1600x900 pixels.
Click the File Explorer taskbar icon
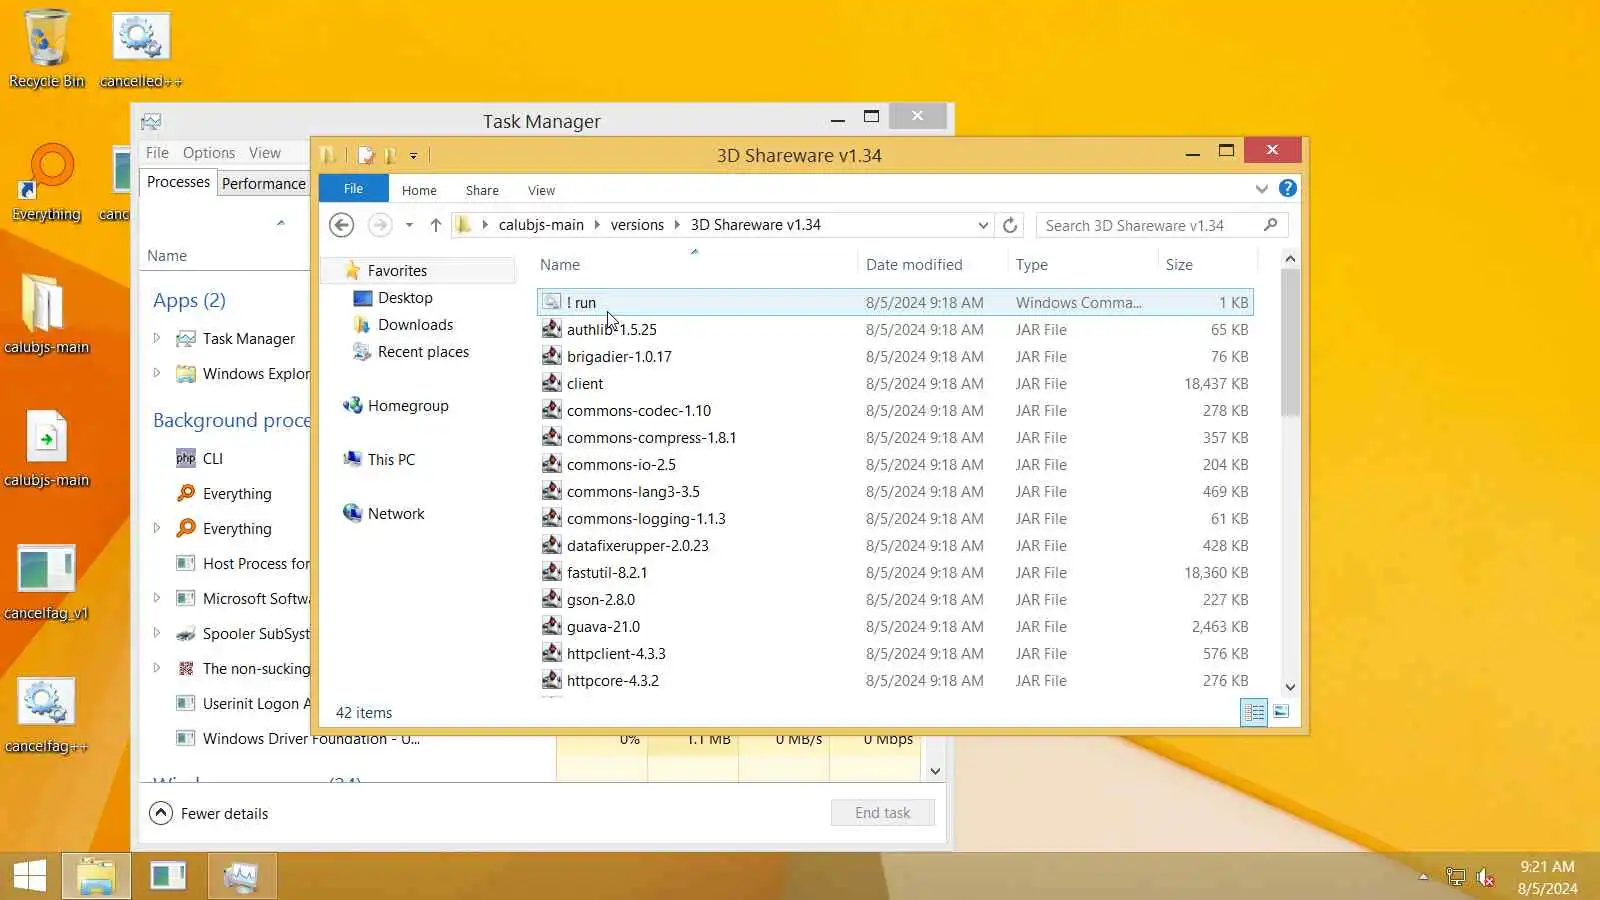96,876
